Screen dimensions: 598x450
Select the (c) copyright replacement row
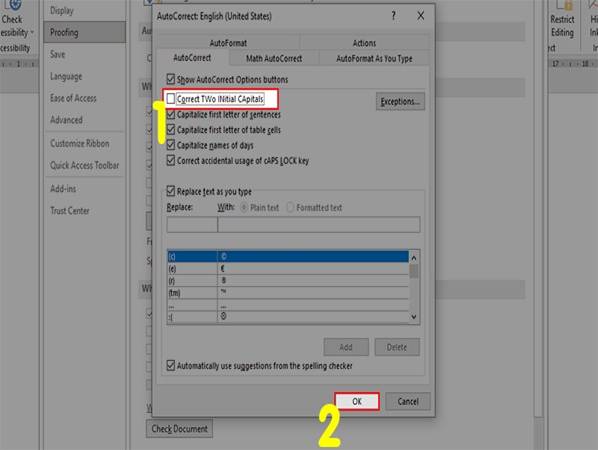tap(288, 256)
